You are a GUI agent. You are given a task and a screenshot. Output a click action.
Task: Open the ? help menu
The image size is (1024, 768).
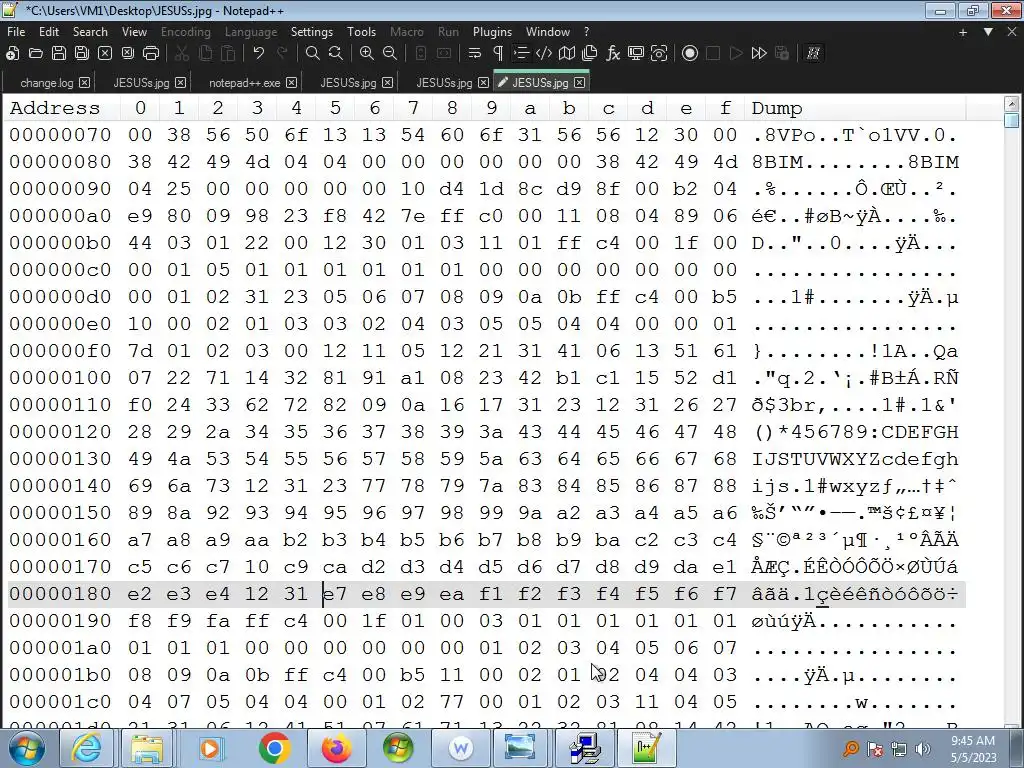(x=586, y=31)
